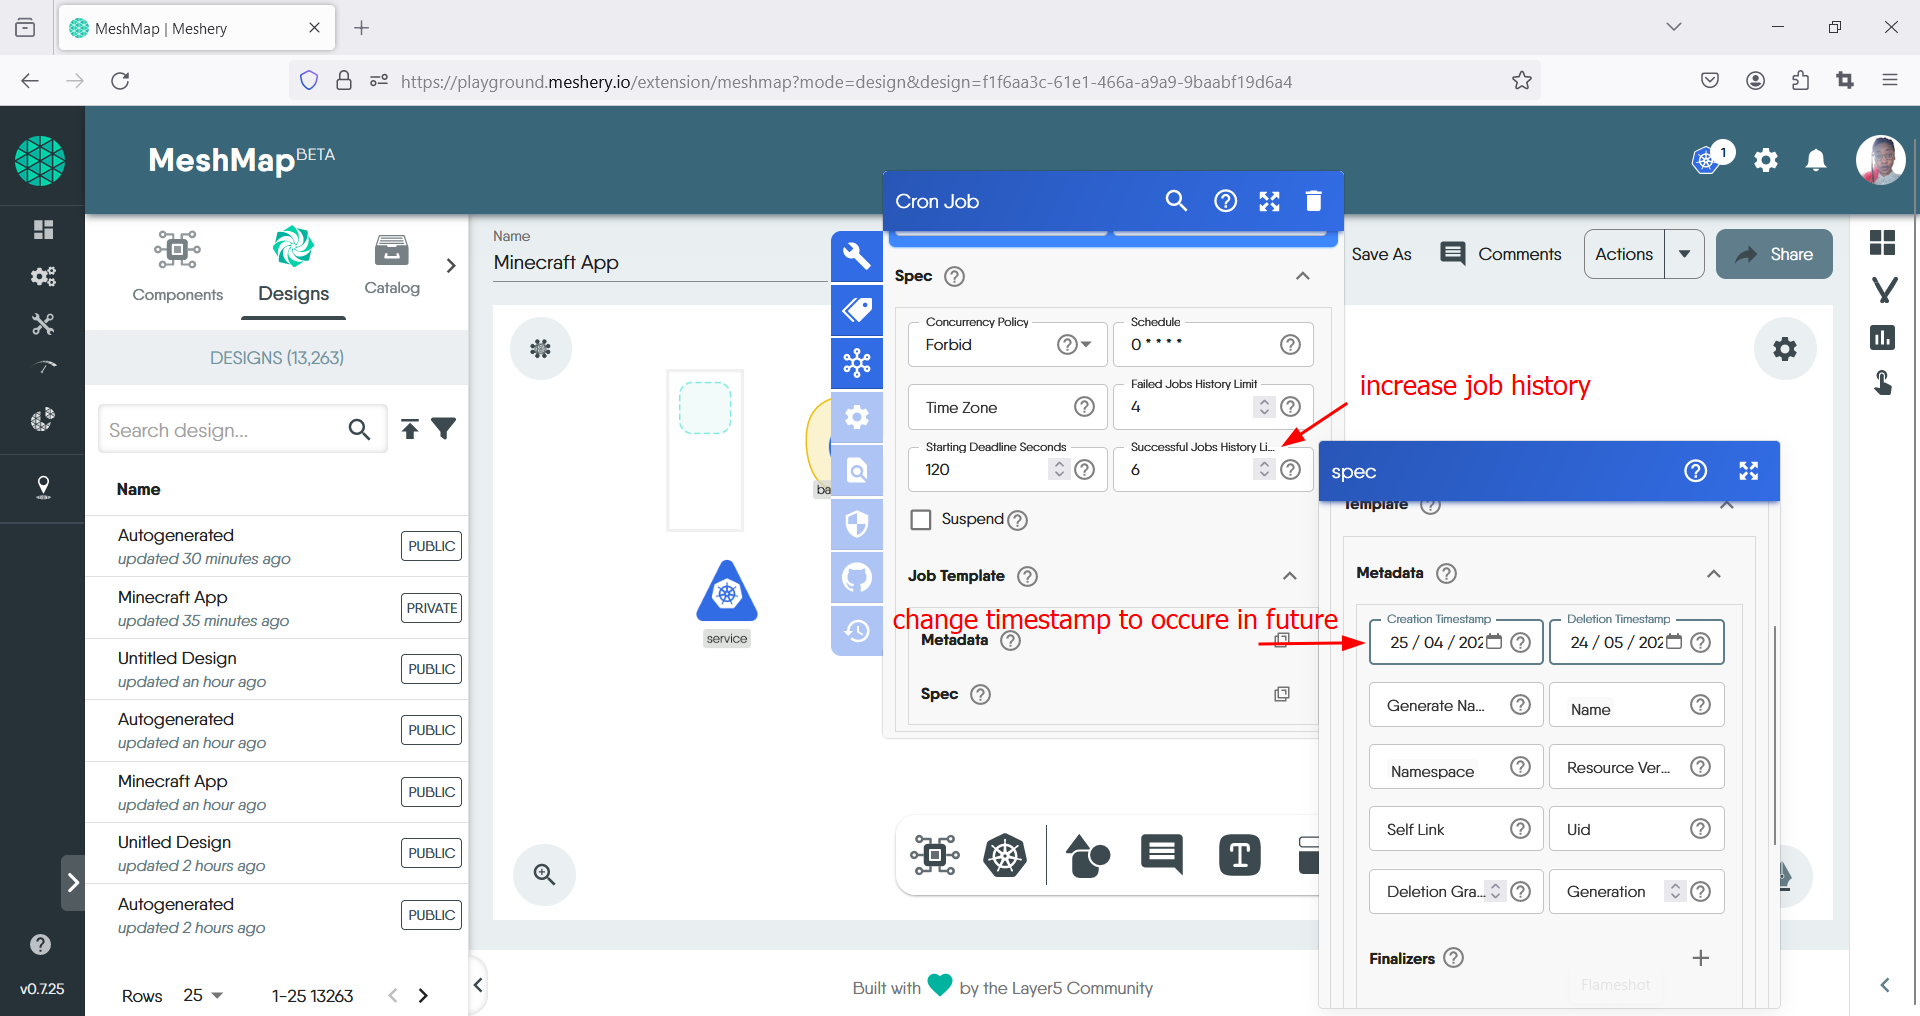The width and height of the screenshot is (1920, 1016).
Task: Click the text tool T icon
Action: click(x=1239, y=855)
